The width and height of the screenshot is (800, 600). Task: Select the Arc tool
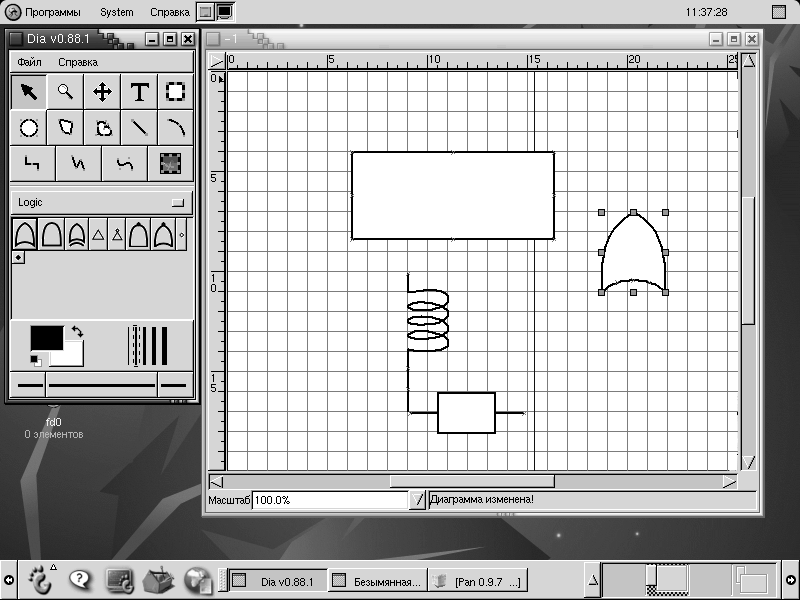[x=175, y=128]
